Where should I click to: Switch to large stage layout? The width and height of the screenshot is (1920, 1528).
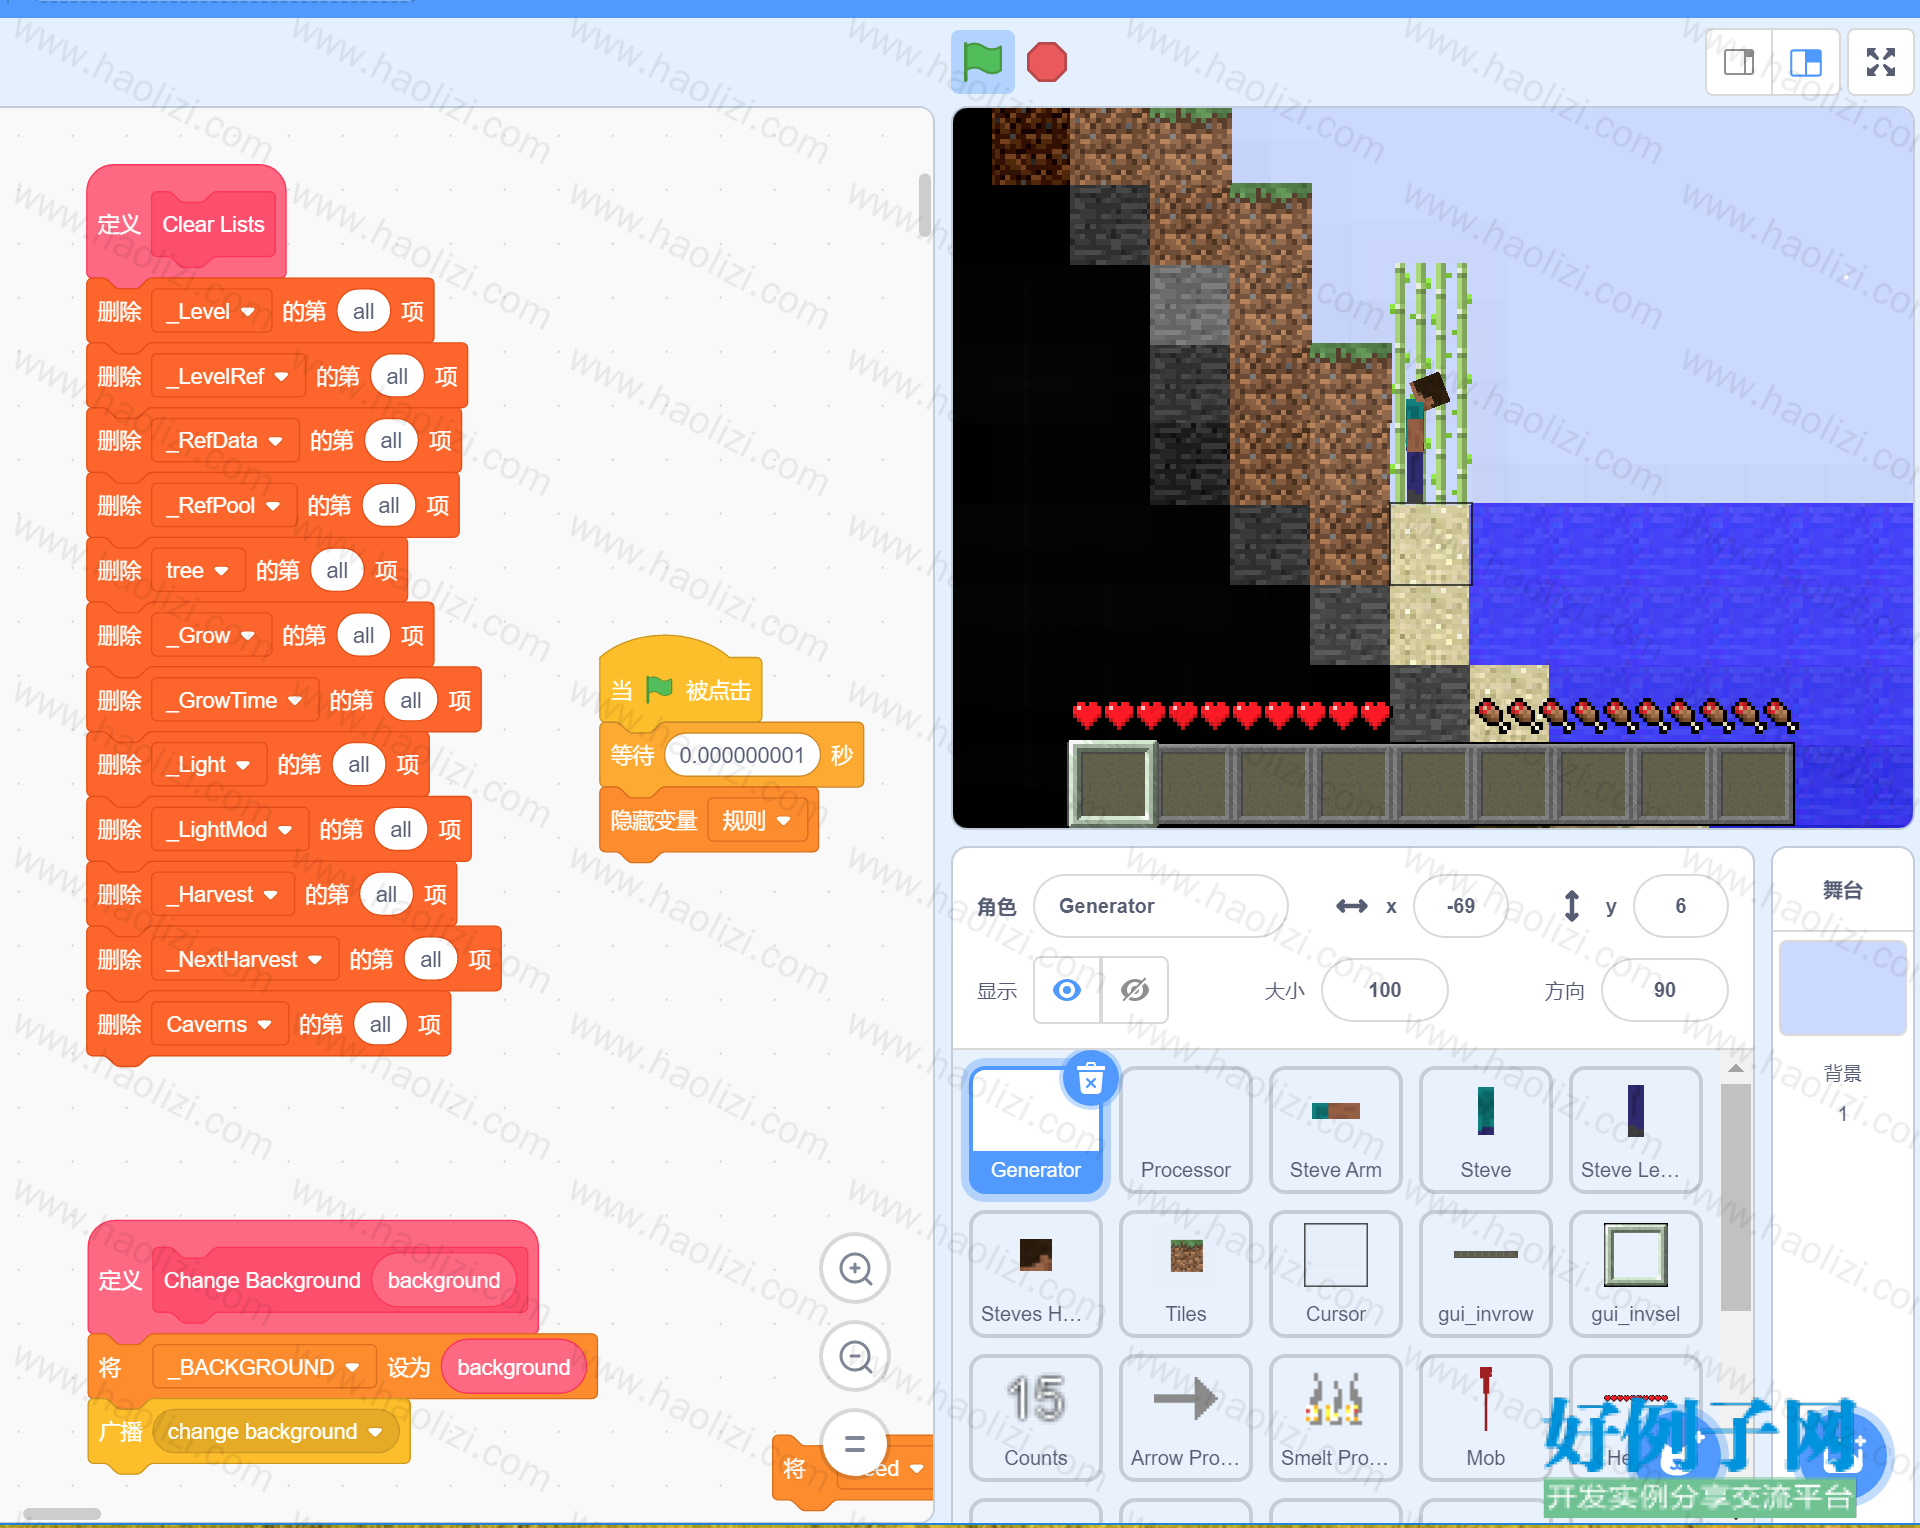(x=1805, y=62)
